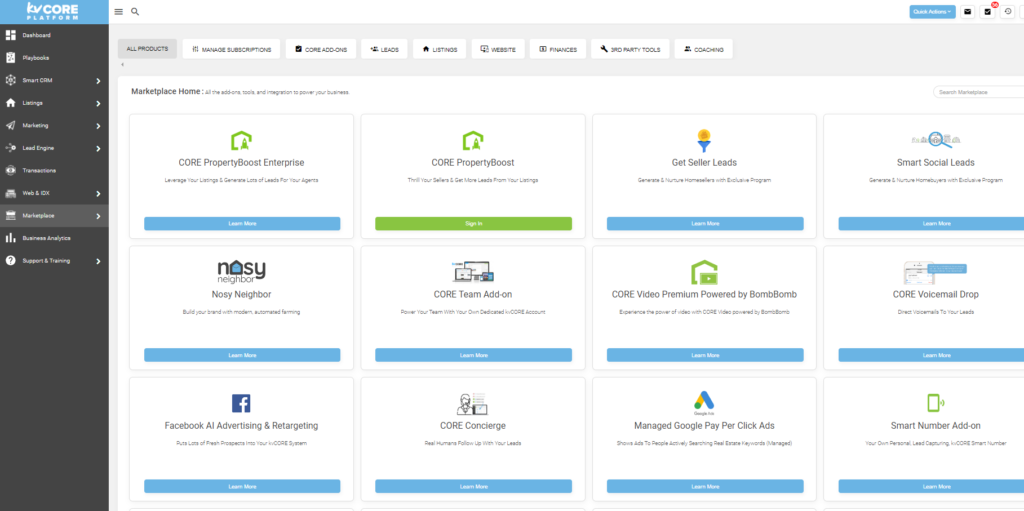Toggle the hamburger menu icon
1024x511 pixels.
[x=119, y=12]
